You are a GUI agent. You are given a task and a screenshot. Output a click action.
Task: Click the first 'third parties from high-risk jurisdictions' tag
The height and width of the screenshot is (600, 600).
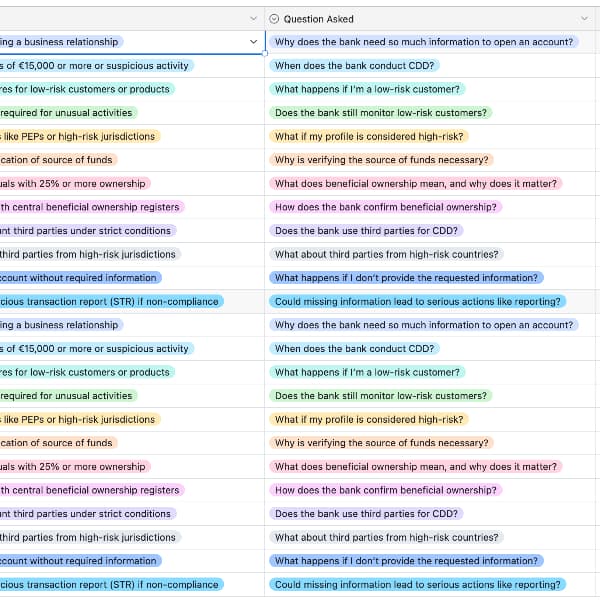pyautogui.click(x=90, y=254)
